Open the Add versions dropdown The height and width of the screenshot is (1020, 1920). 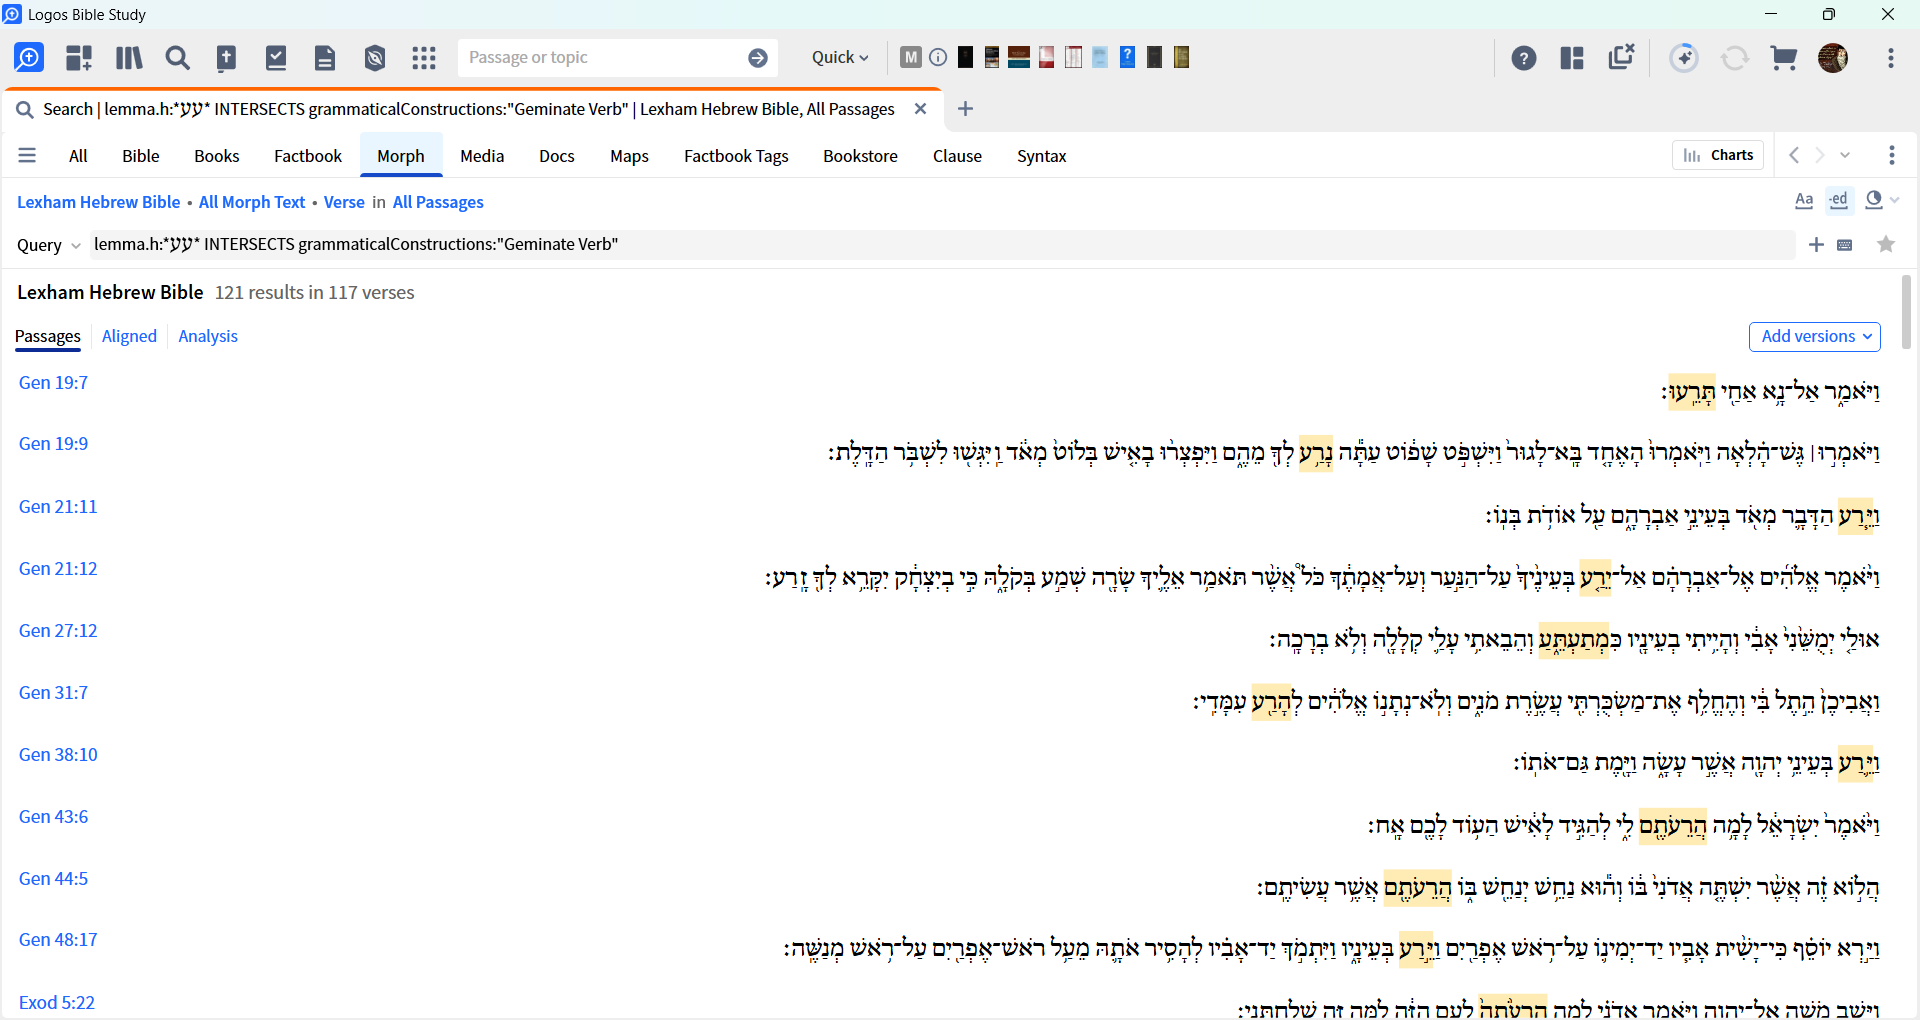[1815, 337]
